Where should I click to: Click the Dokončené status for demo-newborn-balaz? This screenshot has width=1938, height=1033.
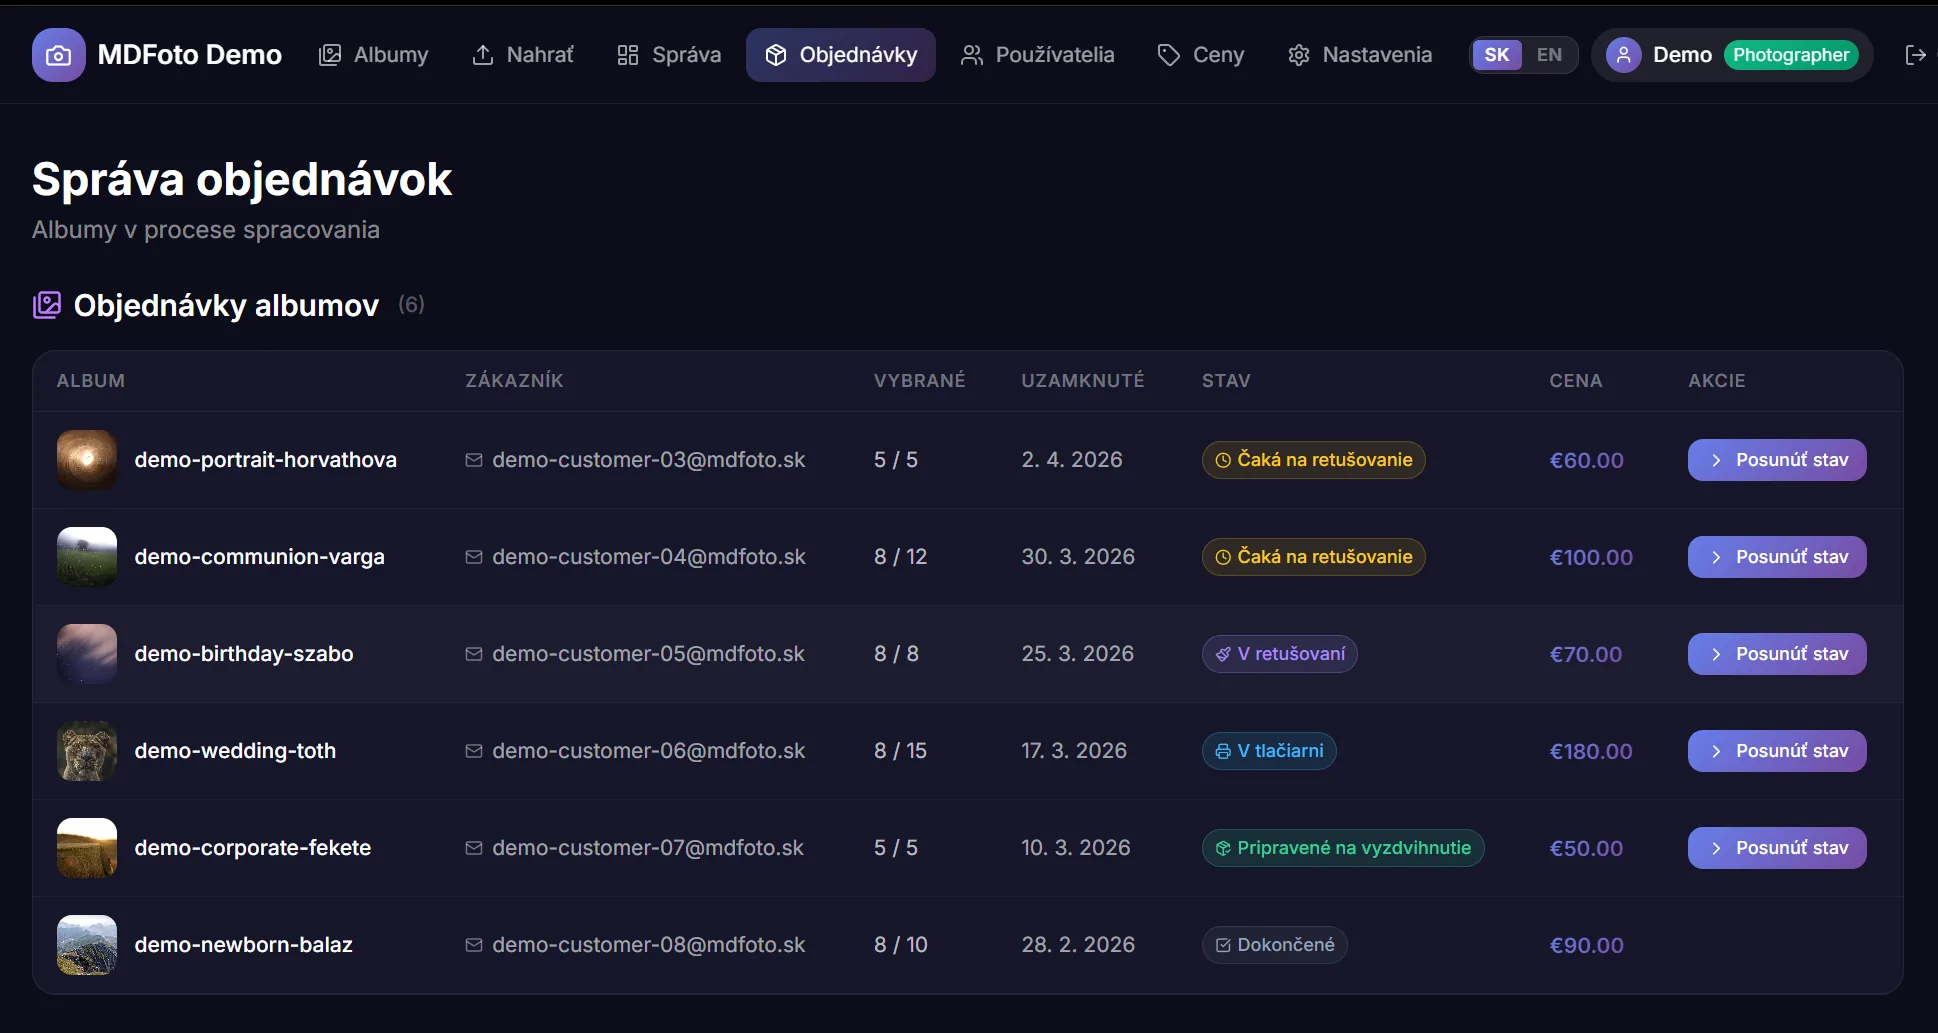[x=1274, y=944]
